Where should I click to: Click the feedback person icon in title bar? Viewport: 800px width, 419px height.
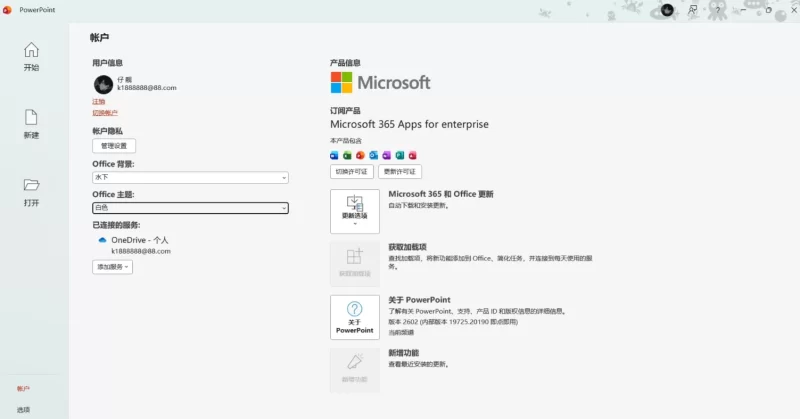click(692, 10)
